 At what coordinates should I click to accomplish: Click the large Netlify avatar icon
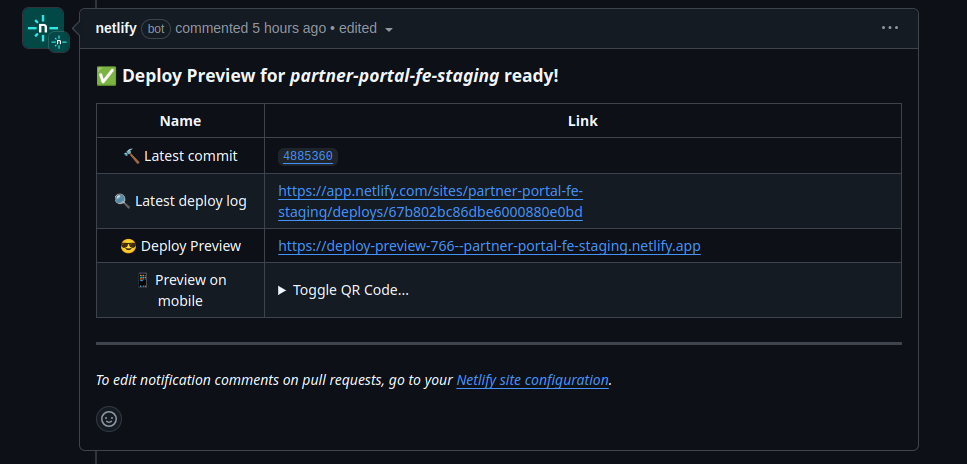coord(42,27)
